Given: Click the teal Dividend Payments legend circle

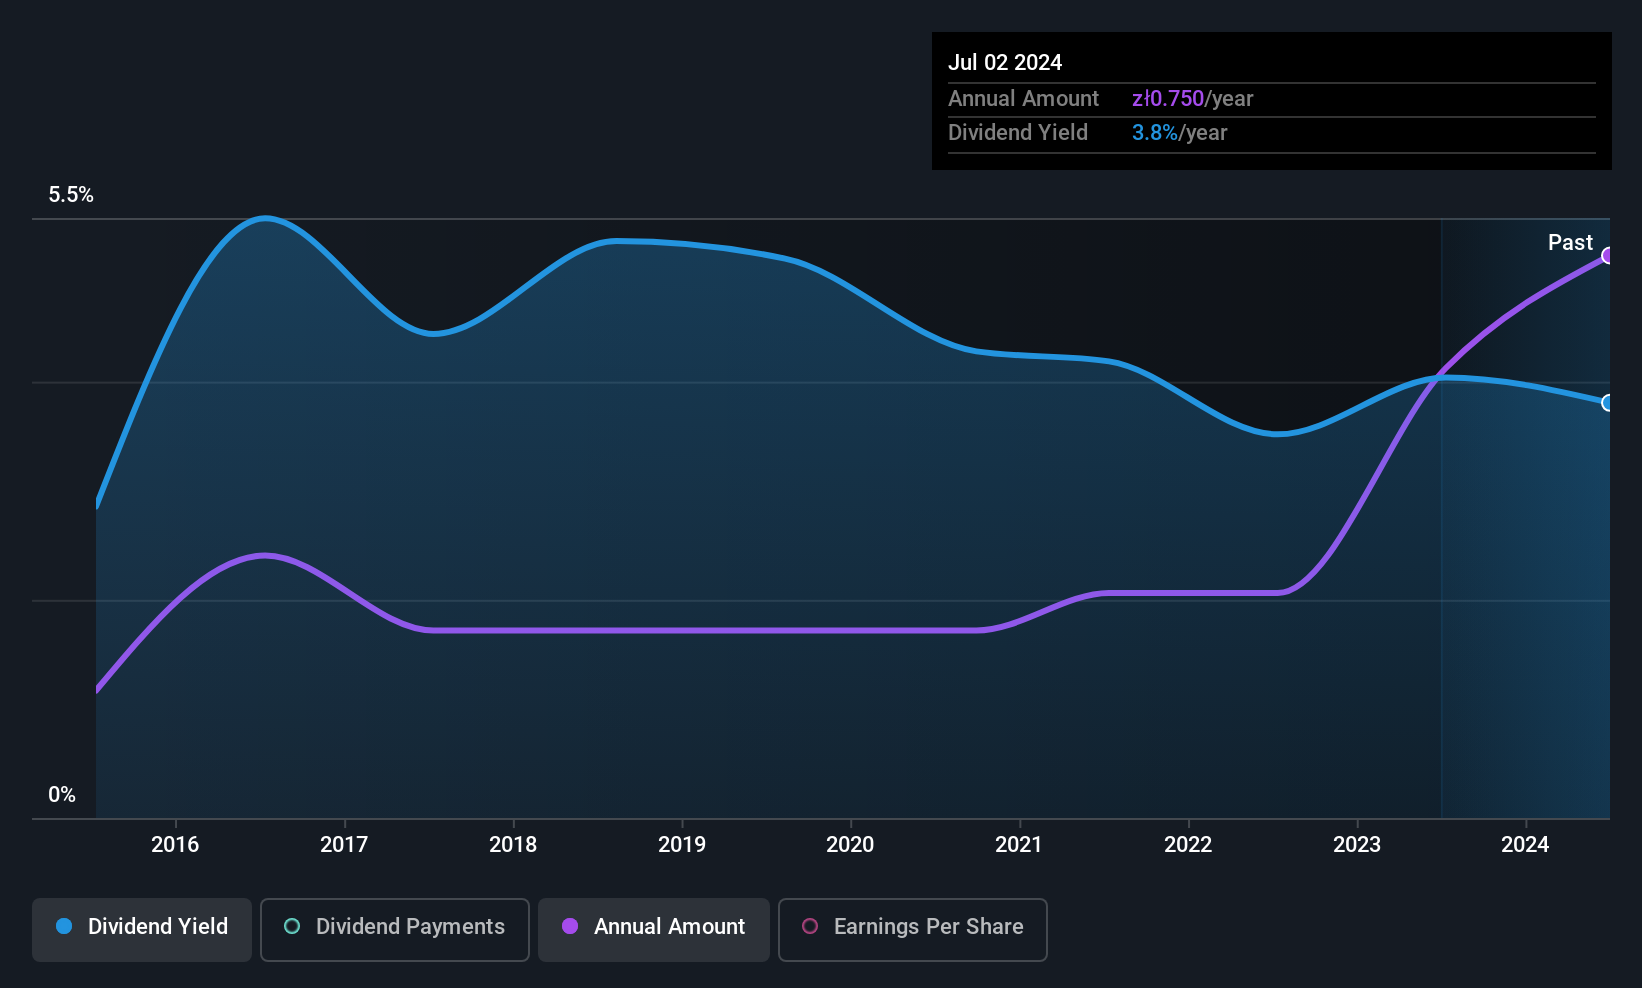Looking at the screenshot, I should click(292, 926).
